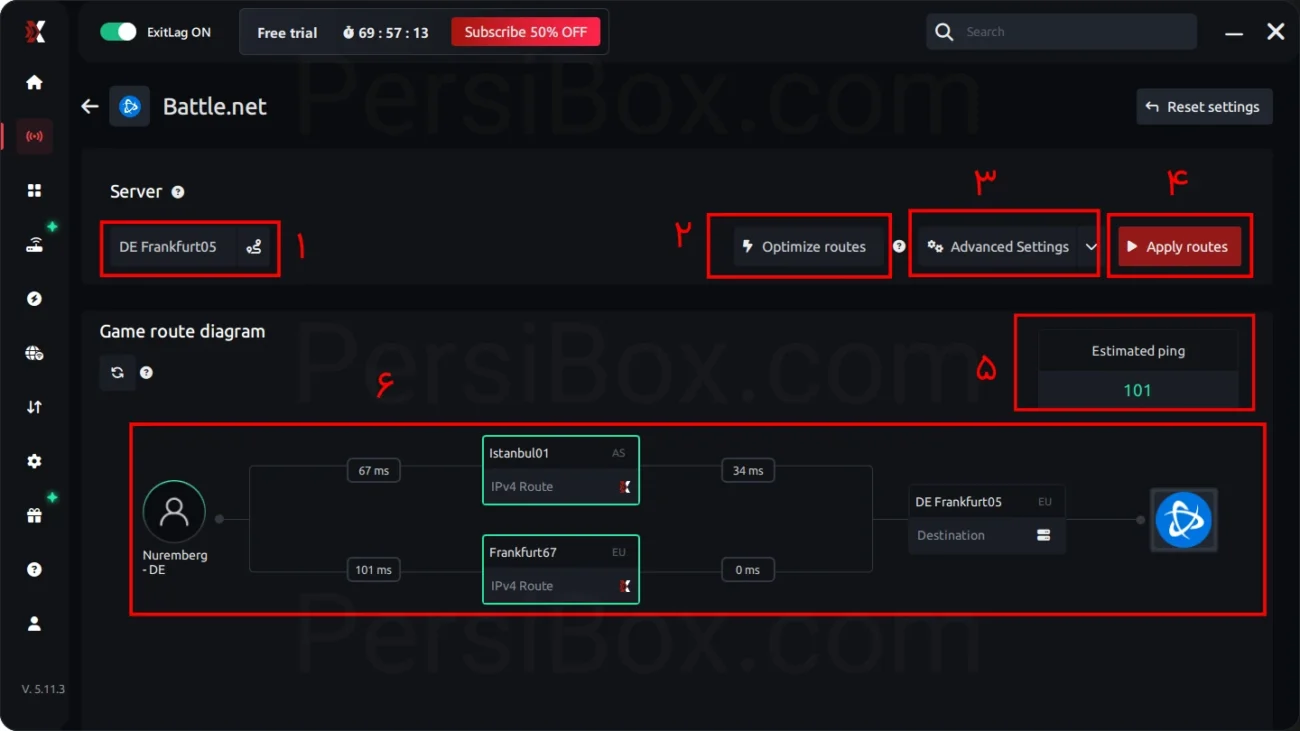This screenshot has width=1300, height=731.
Task: Click the Game route diagram heading
Action: [x=183, y=331]
